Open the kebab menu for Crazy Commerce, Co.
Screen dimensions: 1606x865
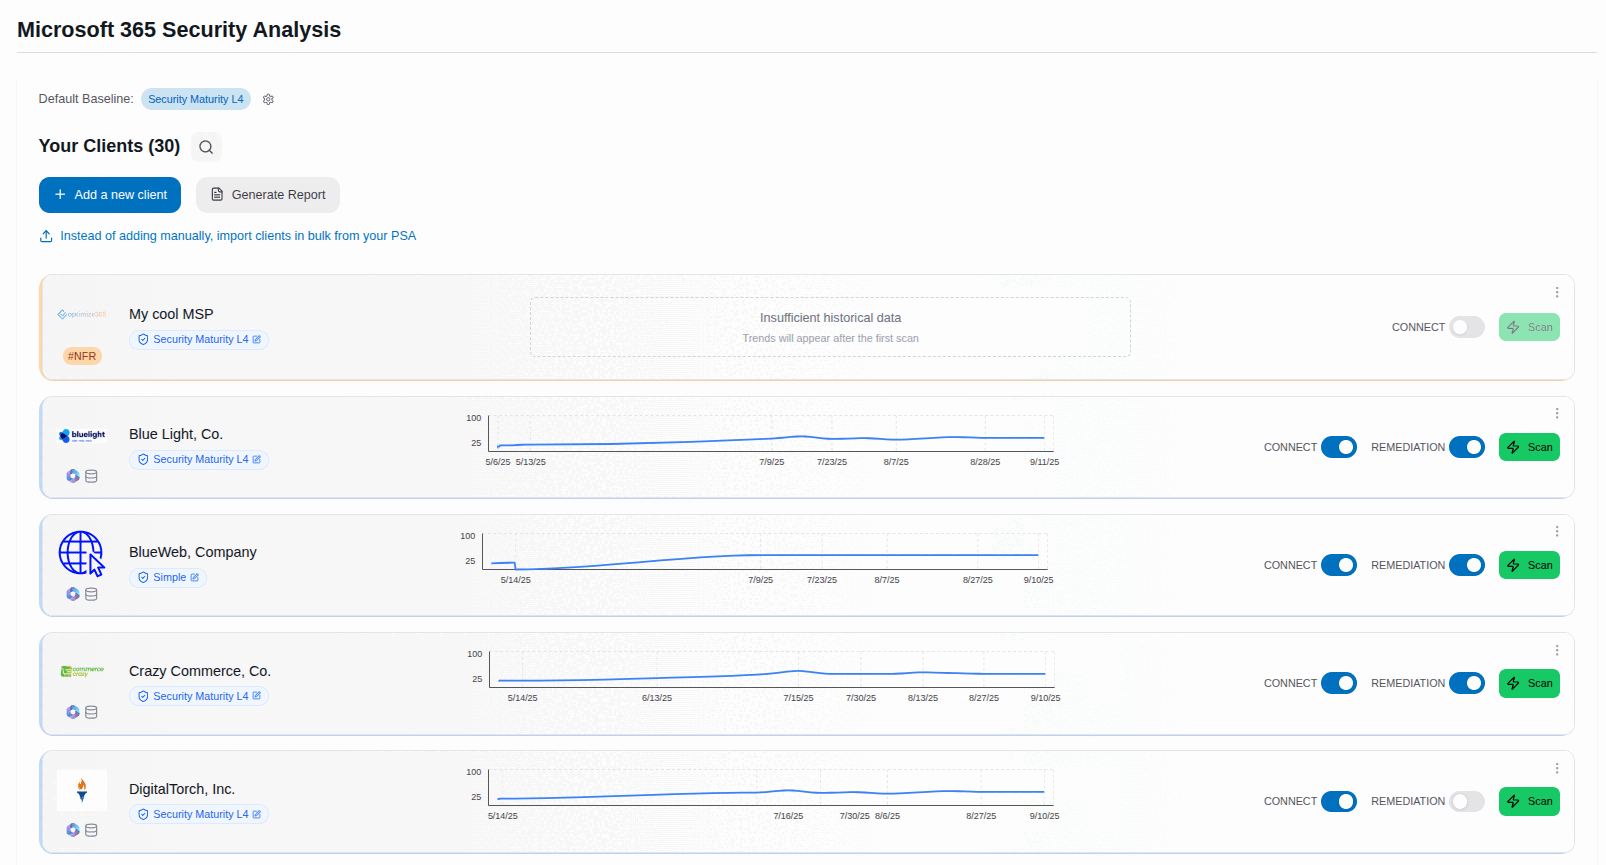pos(1557,650)
